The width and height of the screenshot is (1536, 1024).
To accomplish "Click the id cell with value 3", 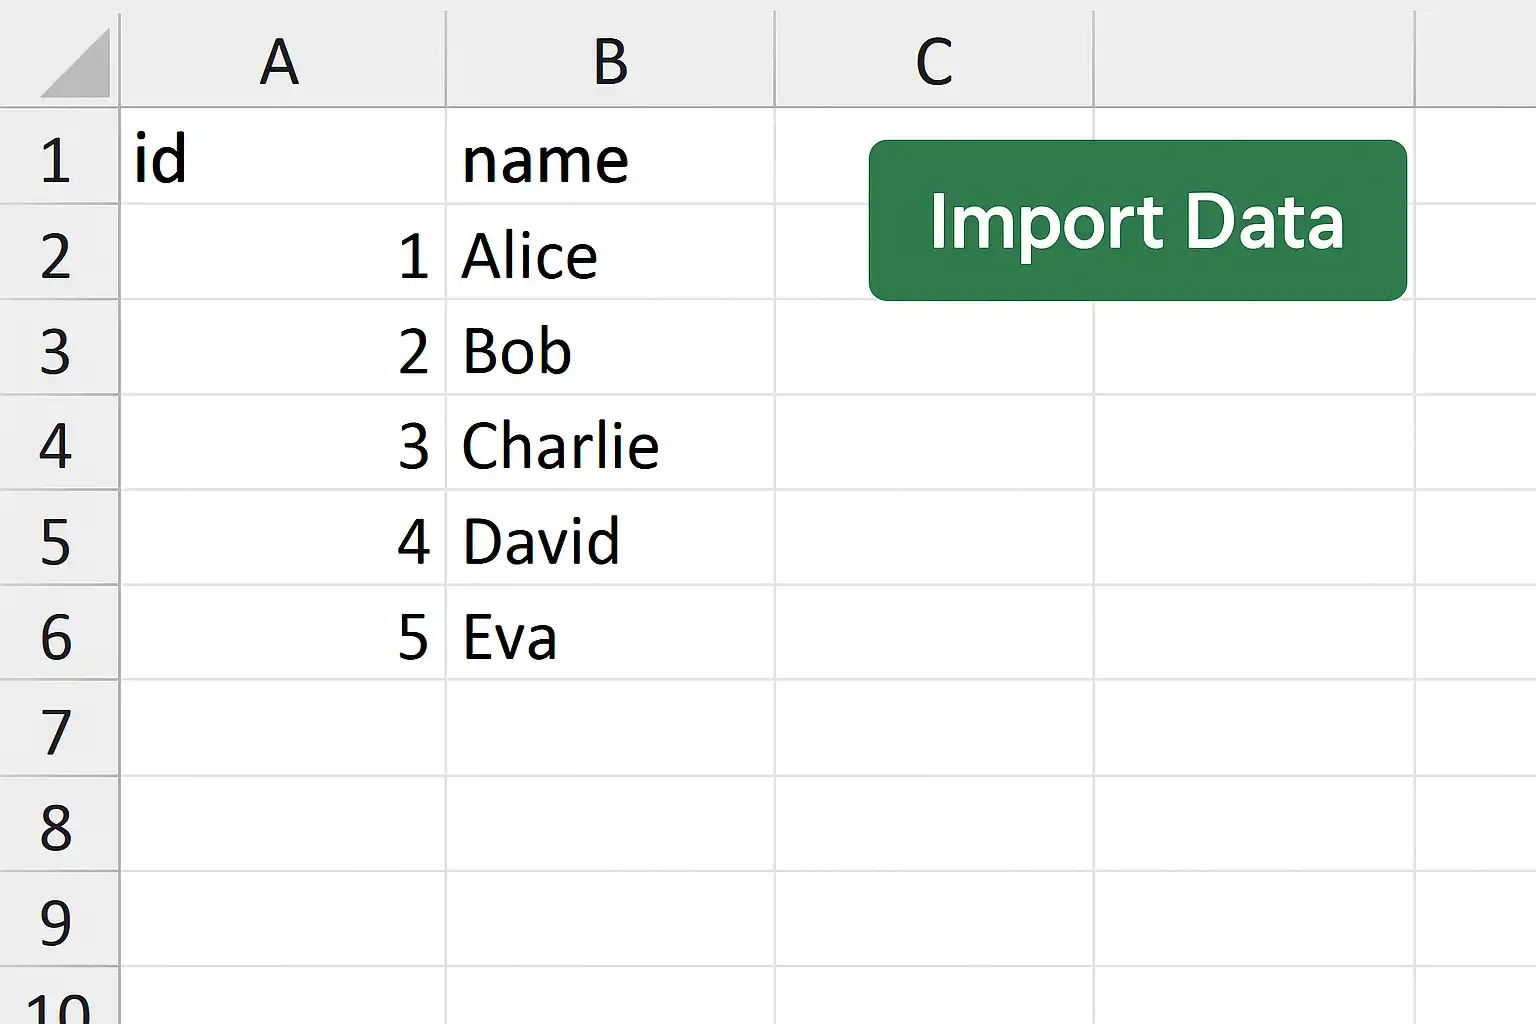I will [282, 442].
